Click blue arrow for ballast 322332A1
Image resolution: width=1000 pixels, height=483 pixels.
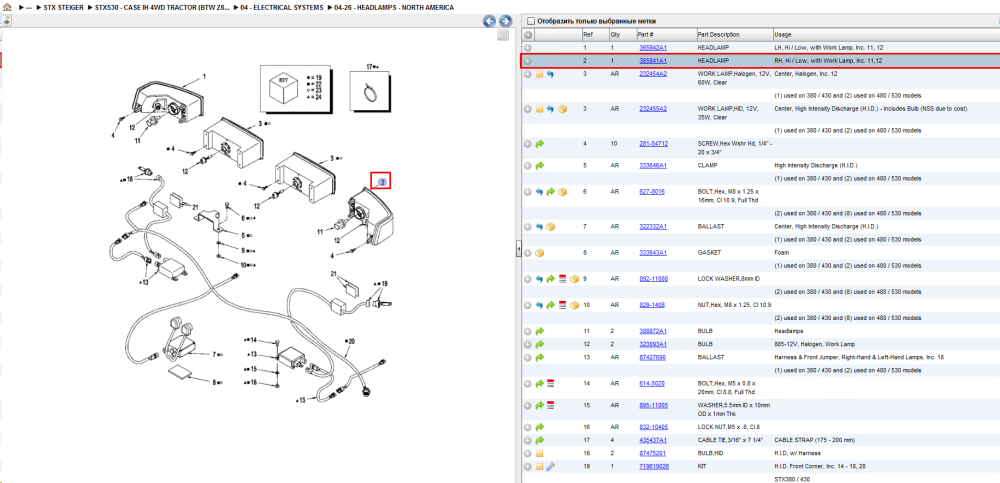point(540,227)
